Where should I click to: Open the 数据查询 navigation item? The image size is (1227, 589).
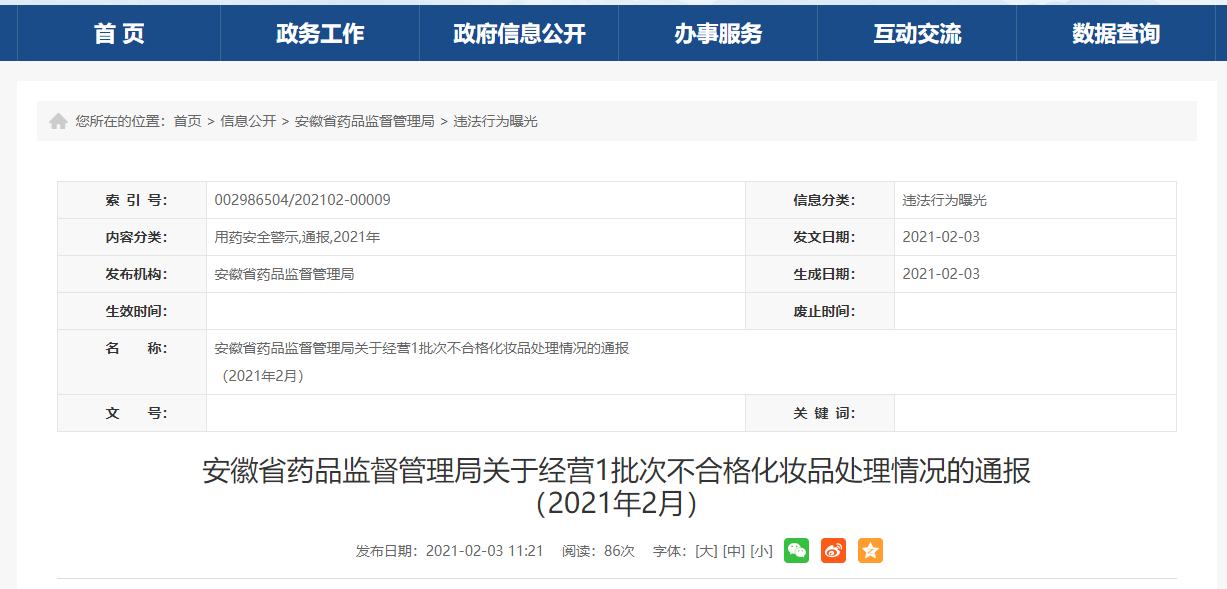tap(1116, 34)
